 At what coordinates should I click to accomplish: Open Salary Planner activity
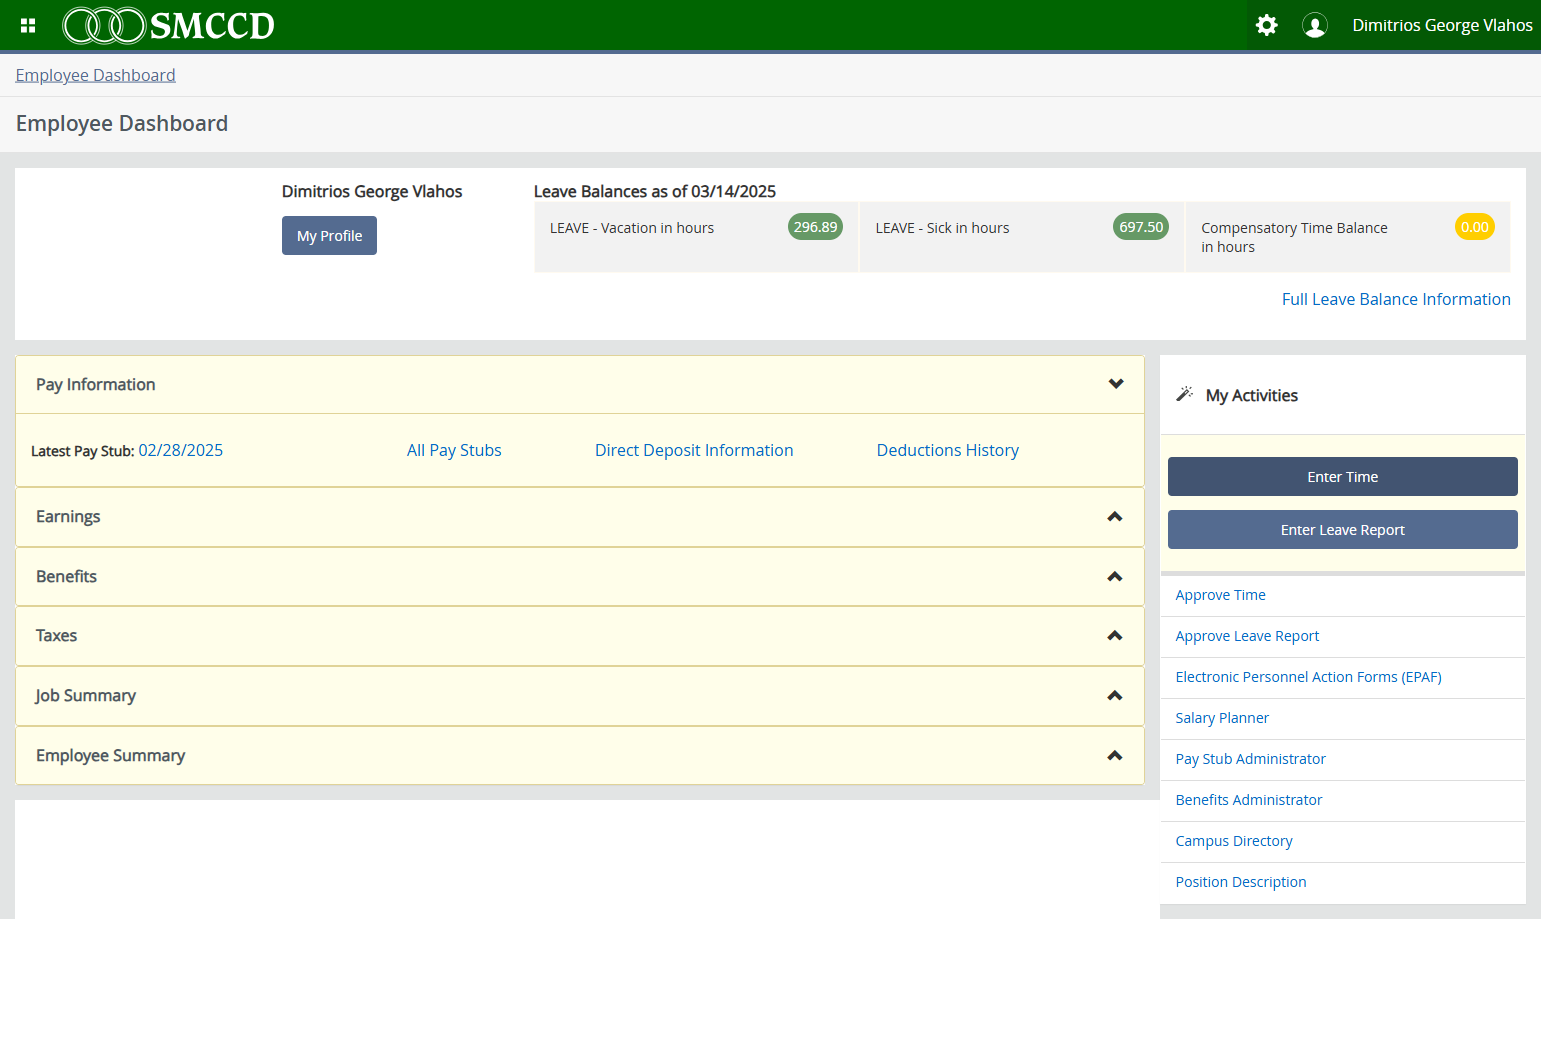(1222, 718)
